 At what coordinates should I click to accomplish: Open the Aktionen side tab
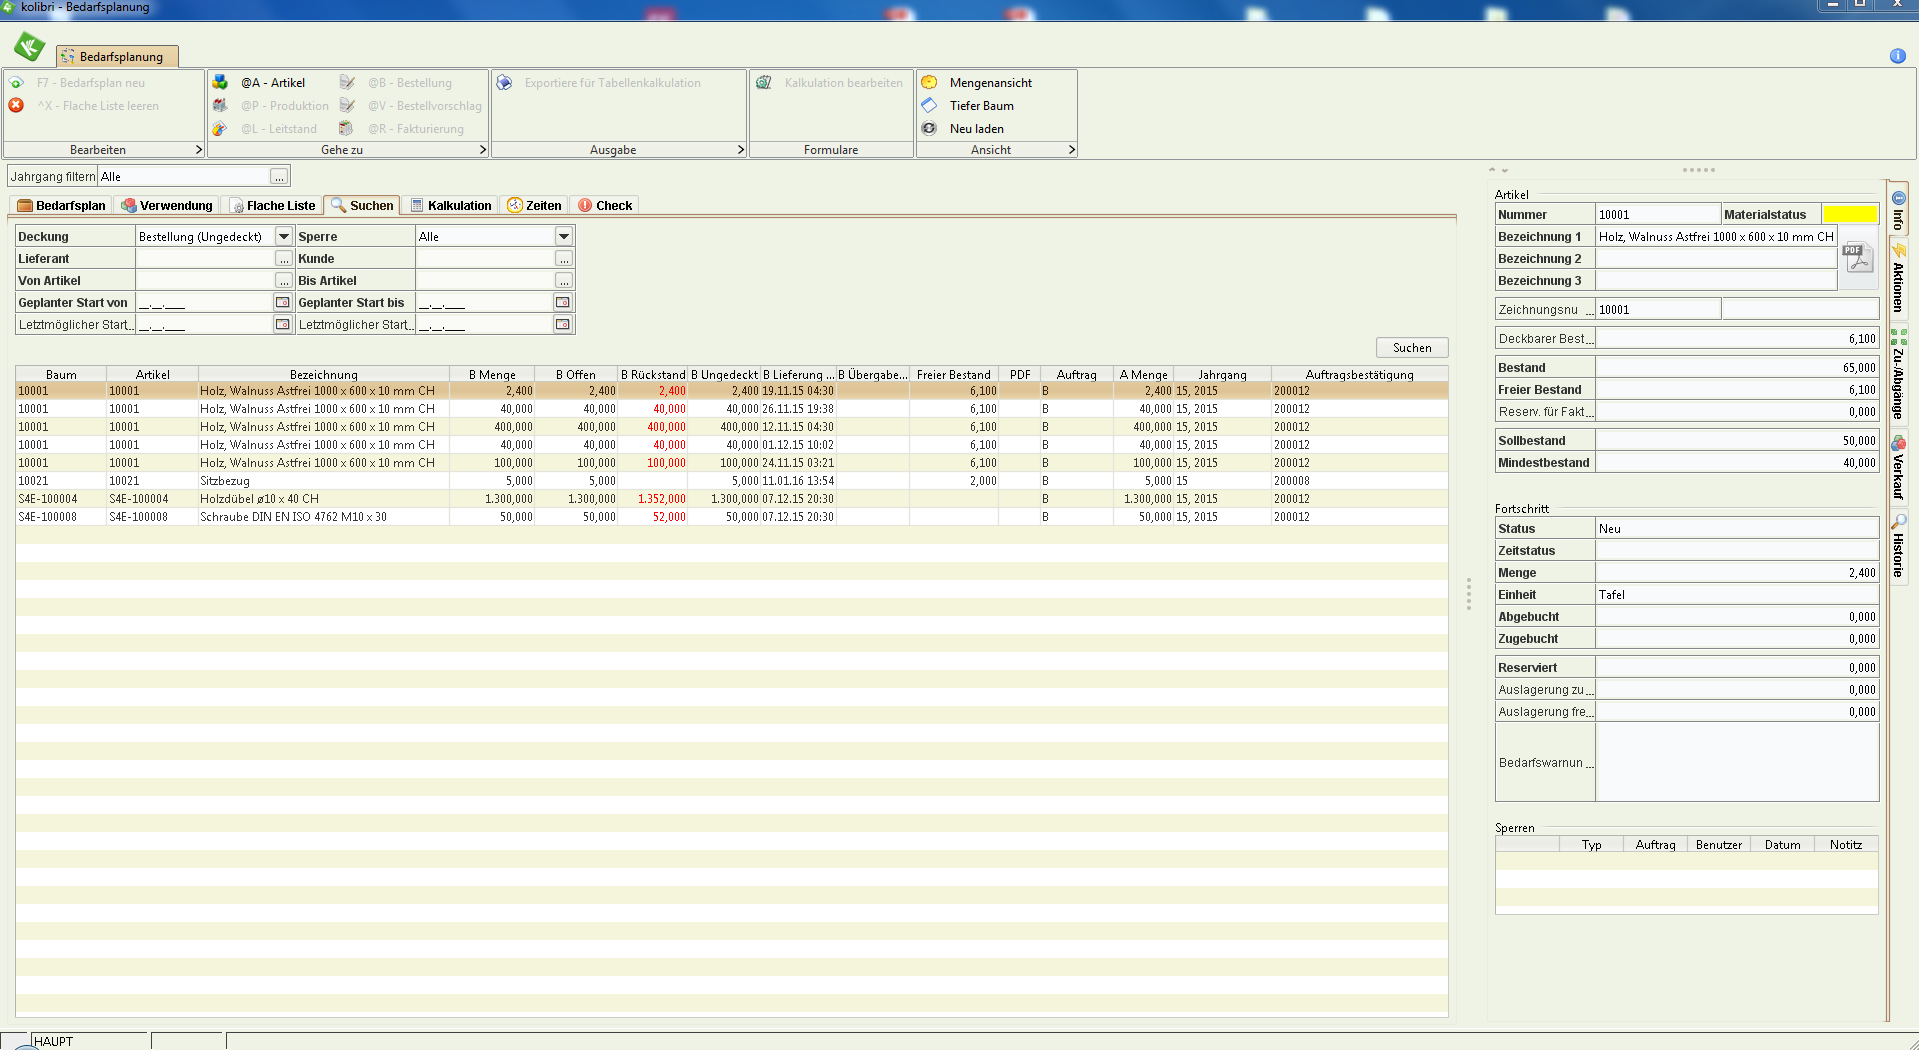point(1898,278)
